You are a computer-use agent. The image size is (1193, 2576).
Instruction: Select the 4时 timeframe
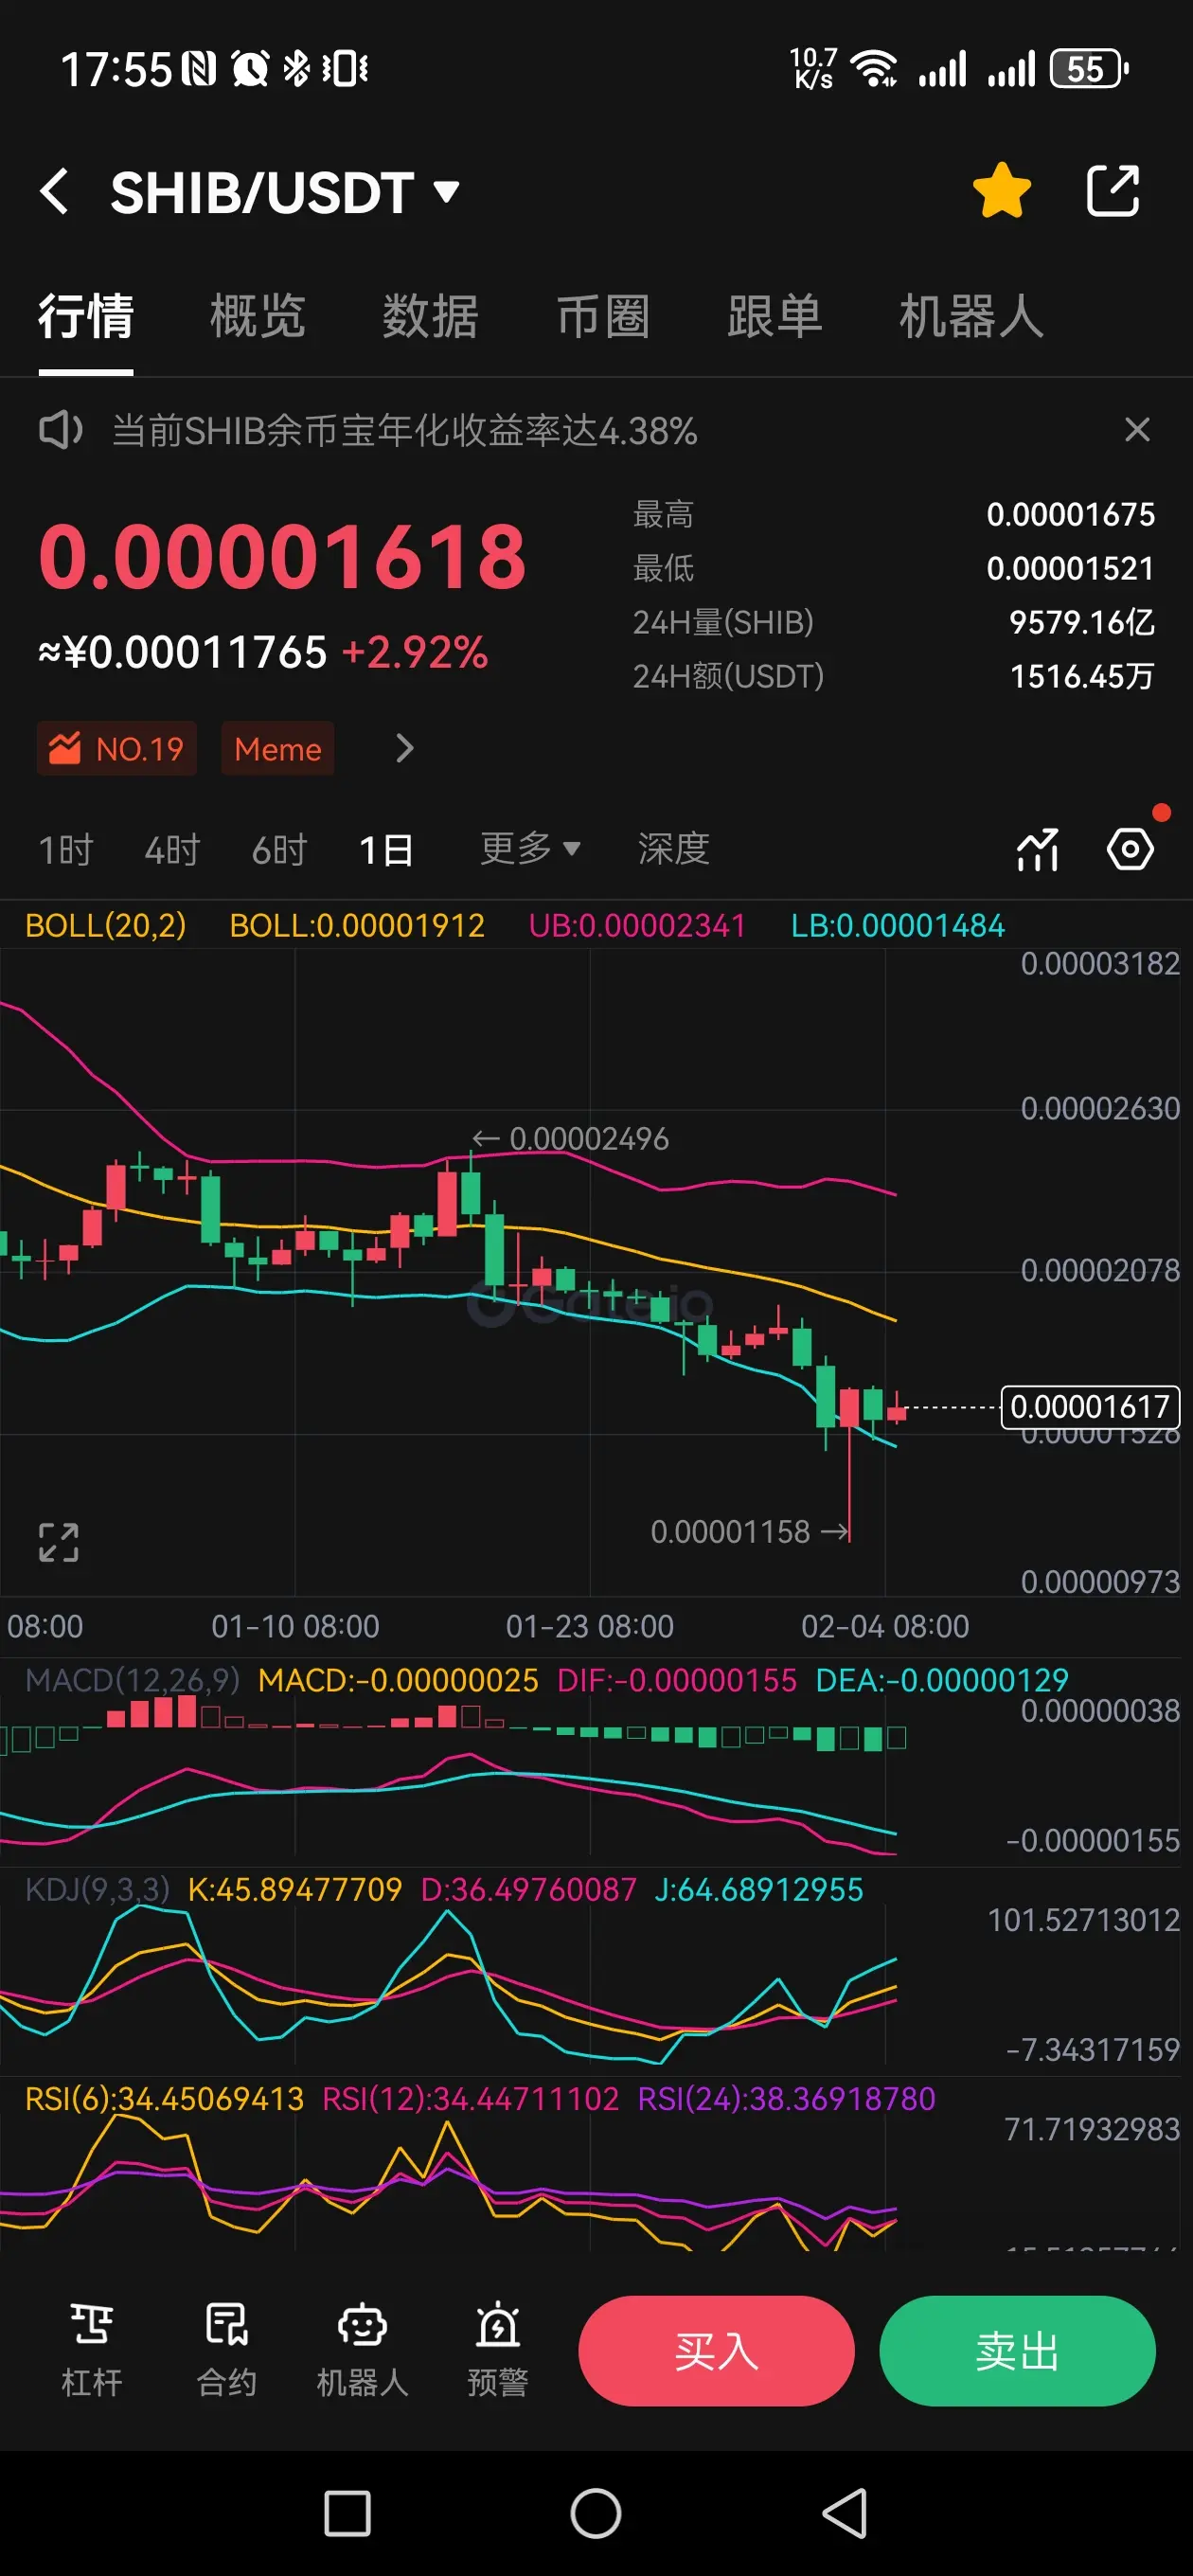[172, 850]
